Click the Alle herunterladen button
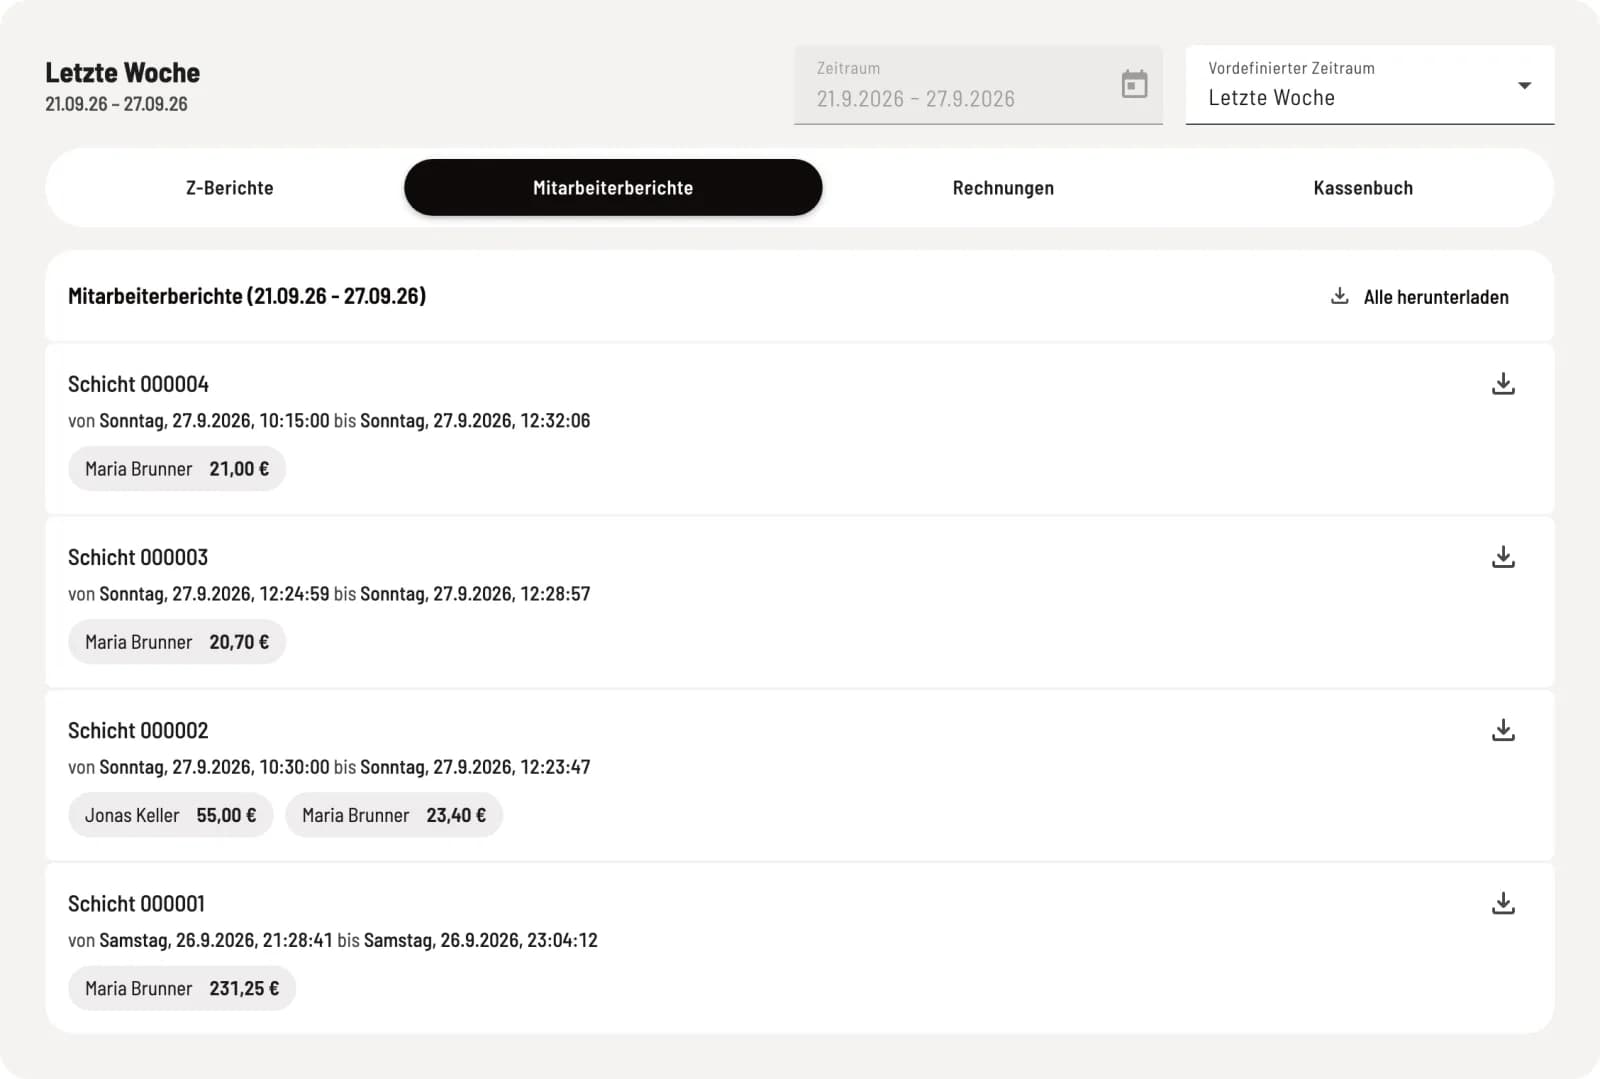 click(x=1420, y=297)
